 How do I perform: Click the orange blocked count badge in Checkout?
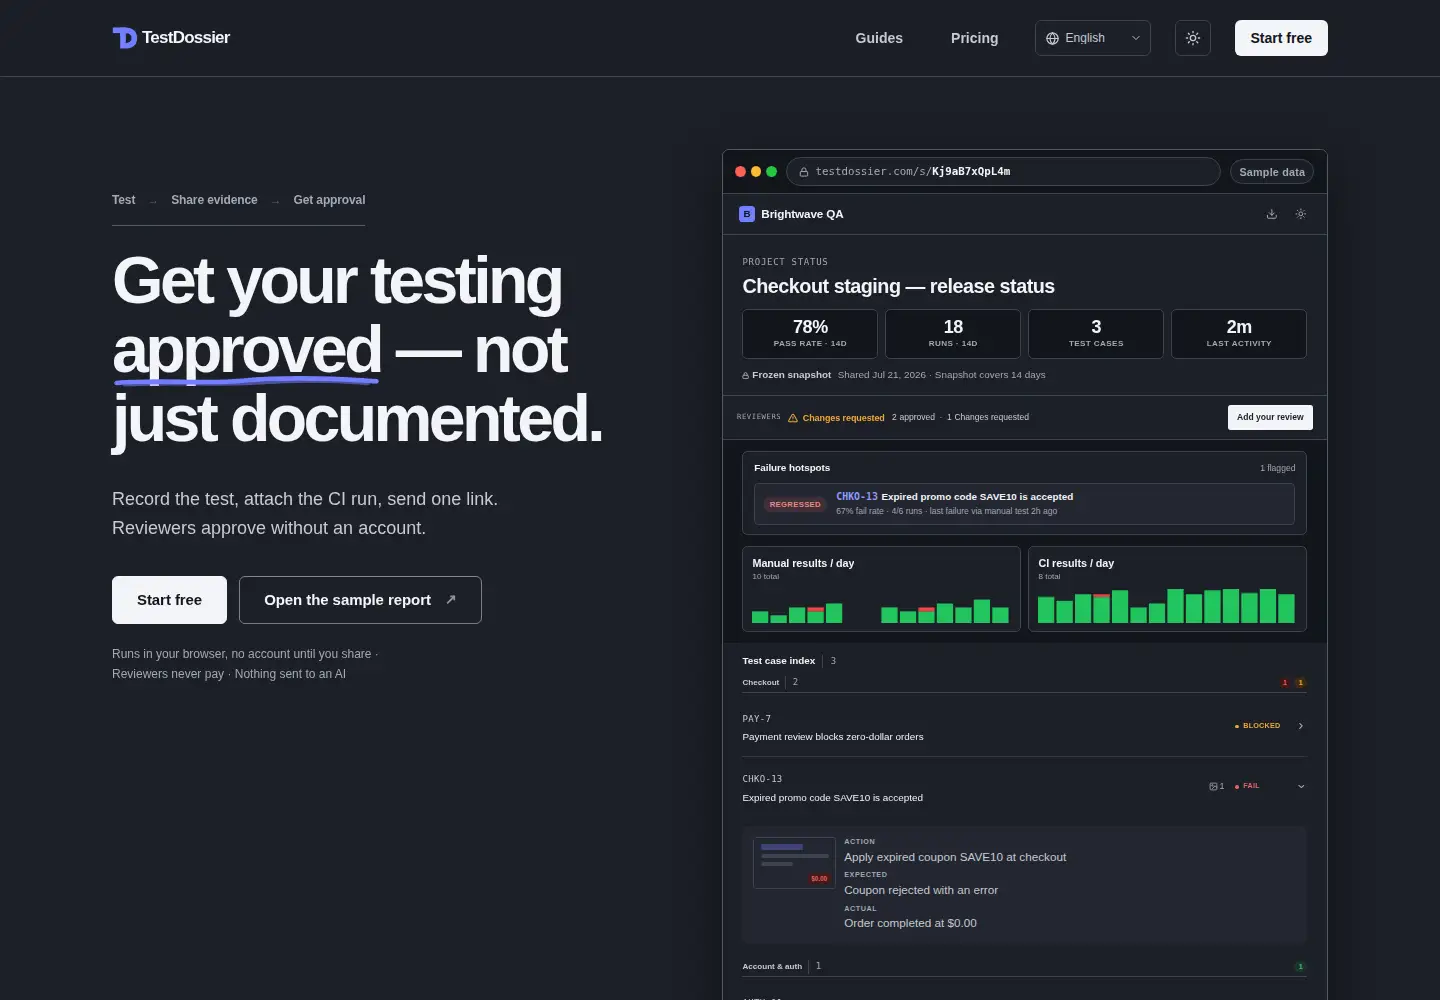pos(1300,683)
